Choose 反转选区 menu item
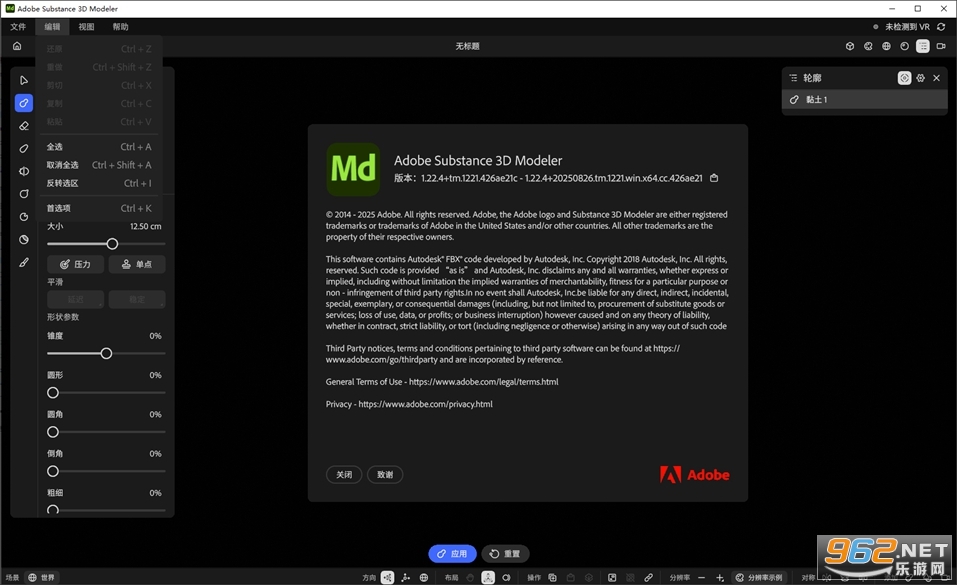Viewport: 957px width, 585px height. 99,183
